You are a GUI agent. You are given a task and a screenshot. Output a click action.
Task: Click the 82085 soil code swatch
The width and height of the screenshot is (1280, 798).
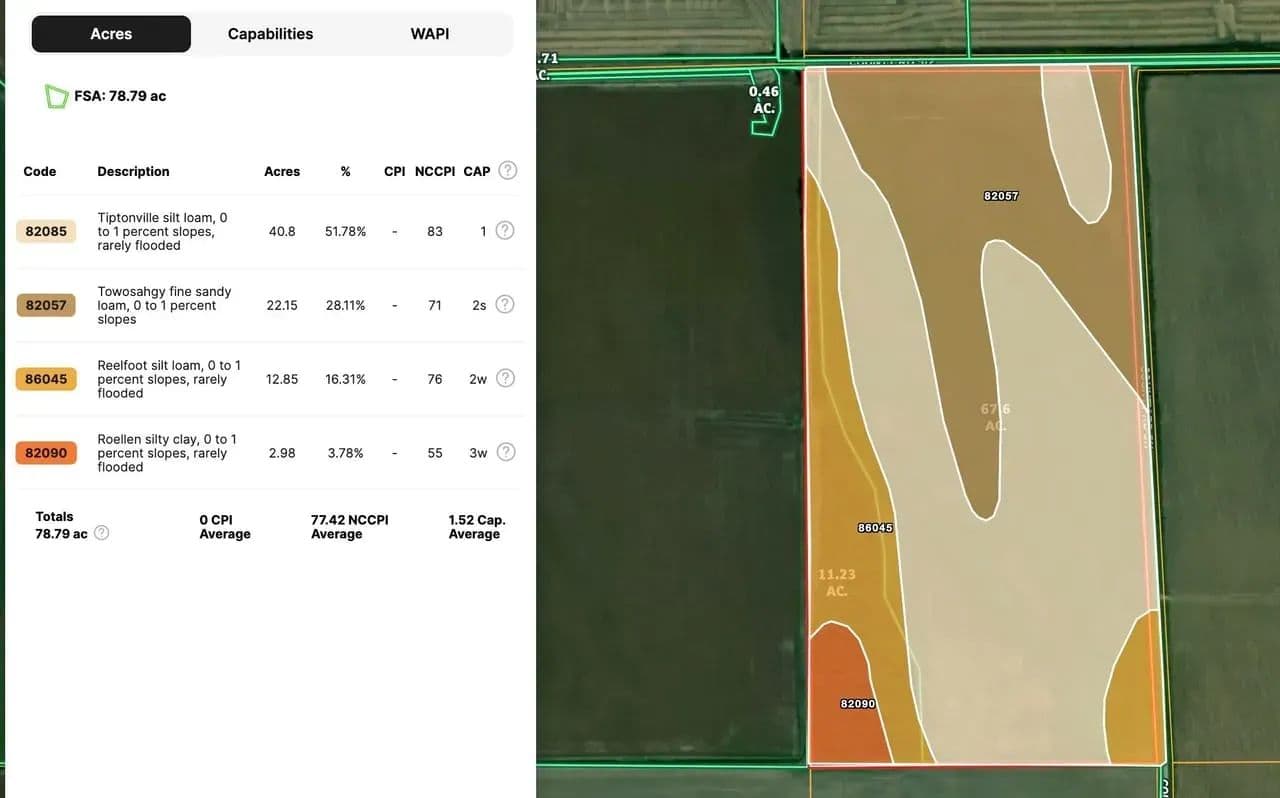(x=46, y=231)
